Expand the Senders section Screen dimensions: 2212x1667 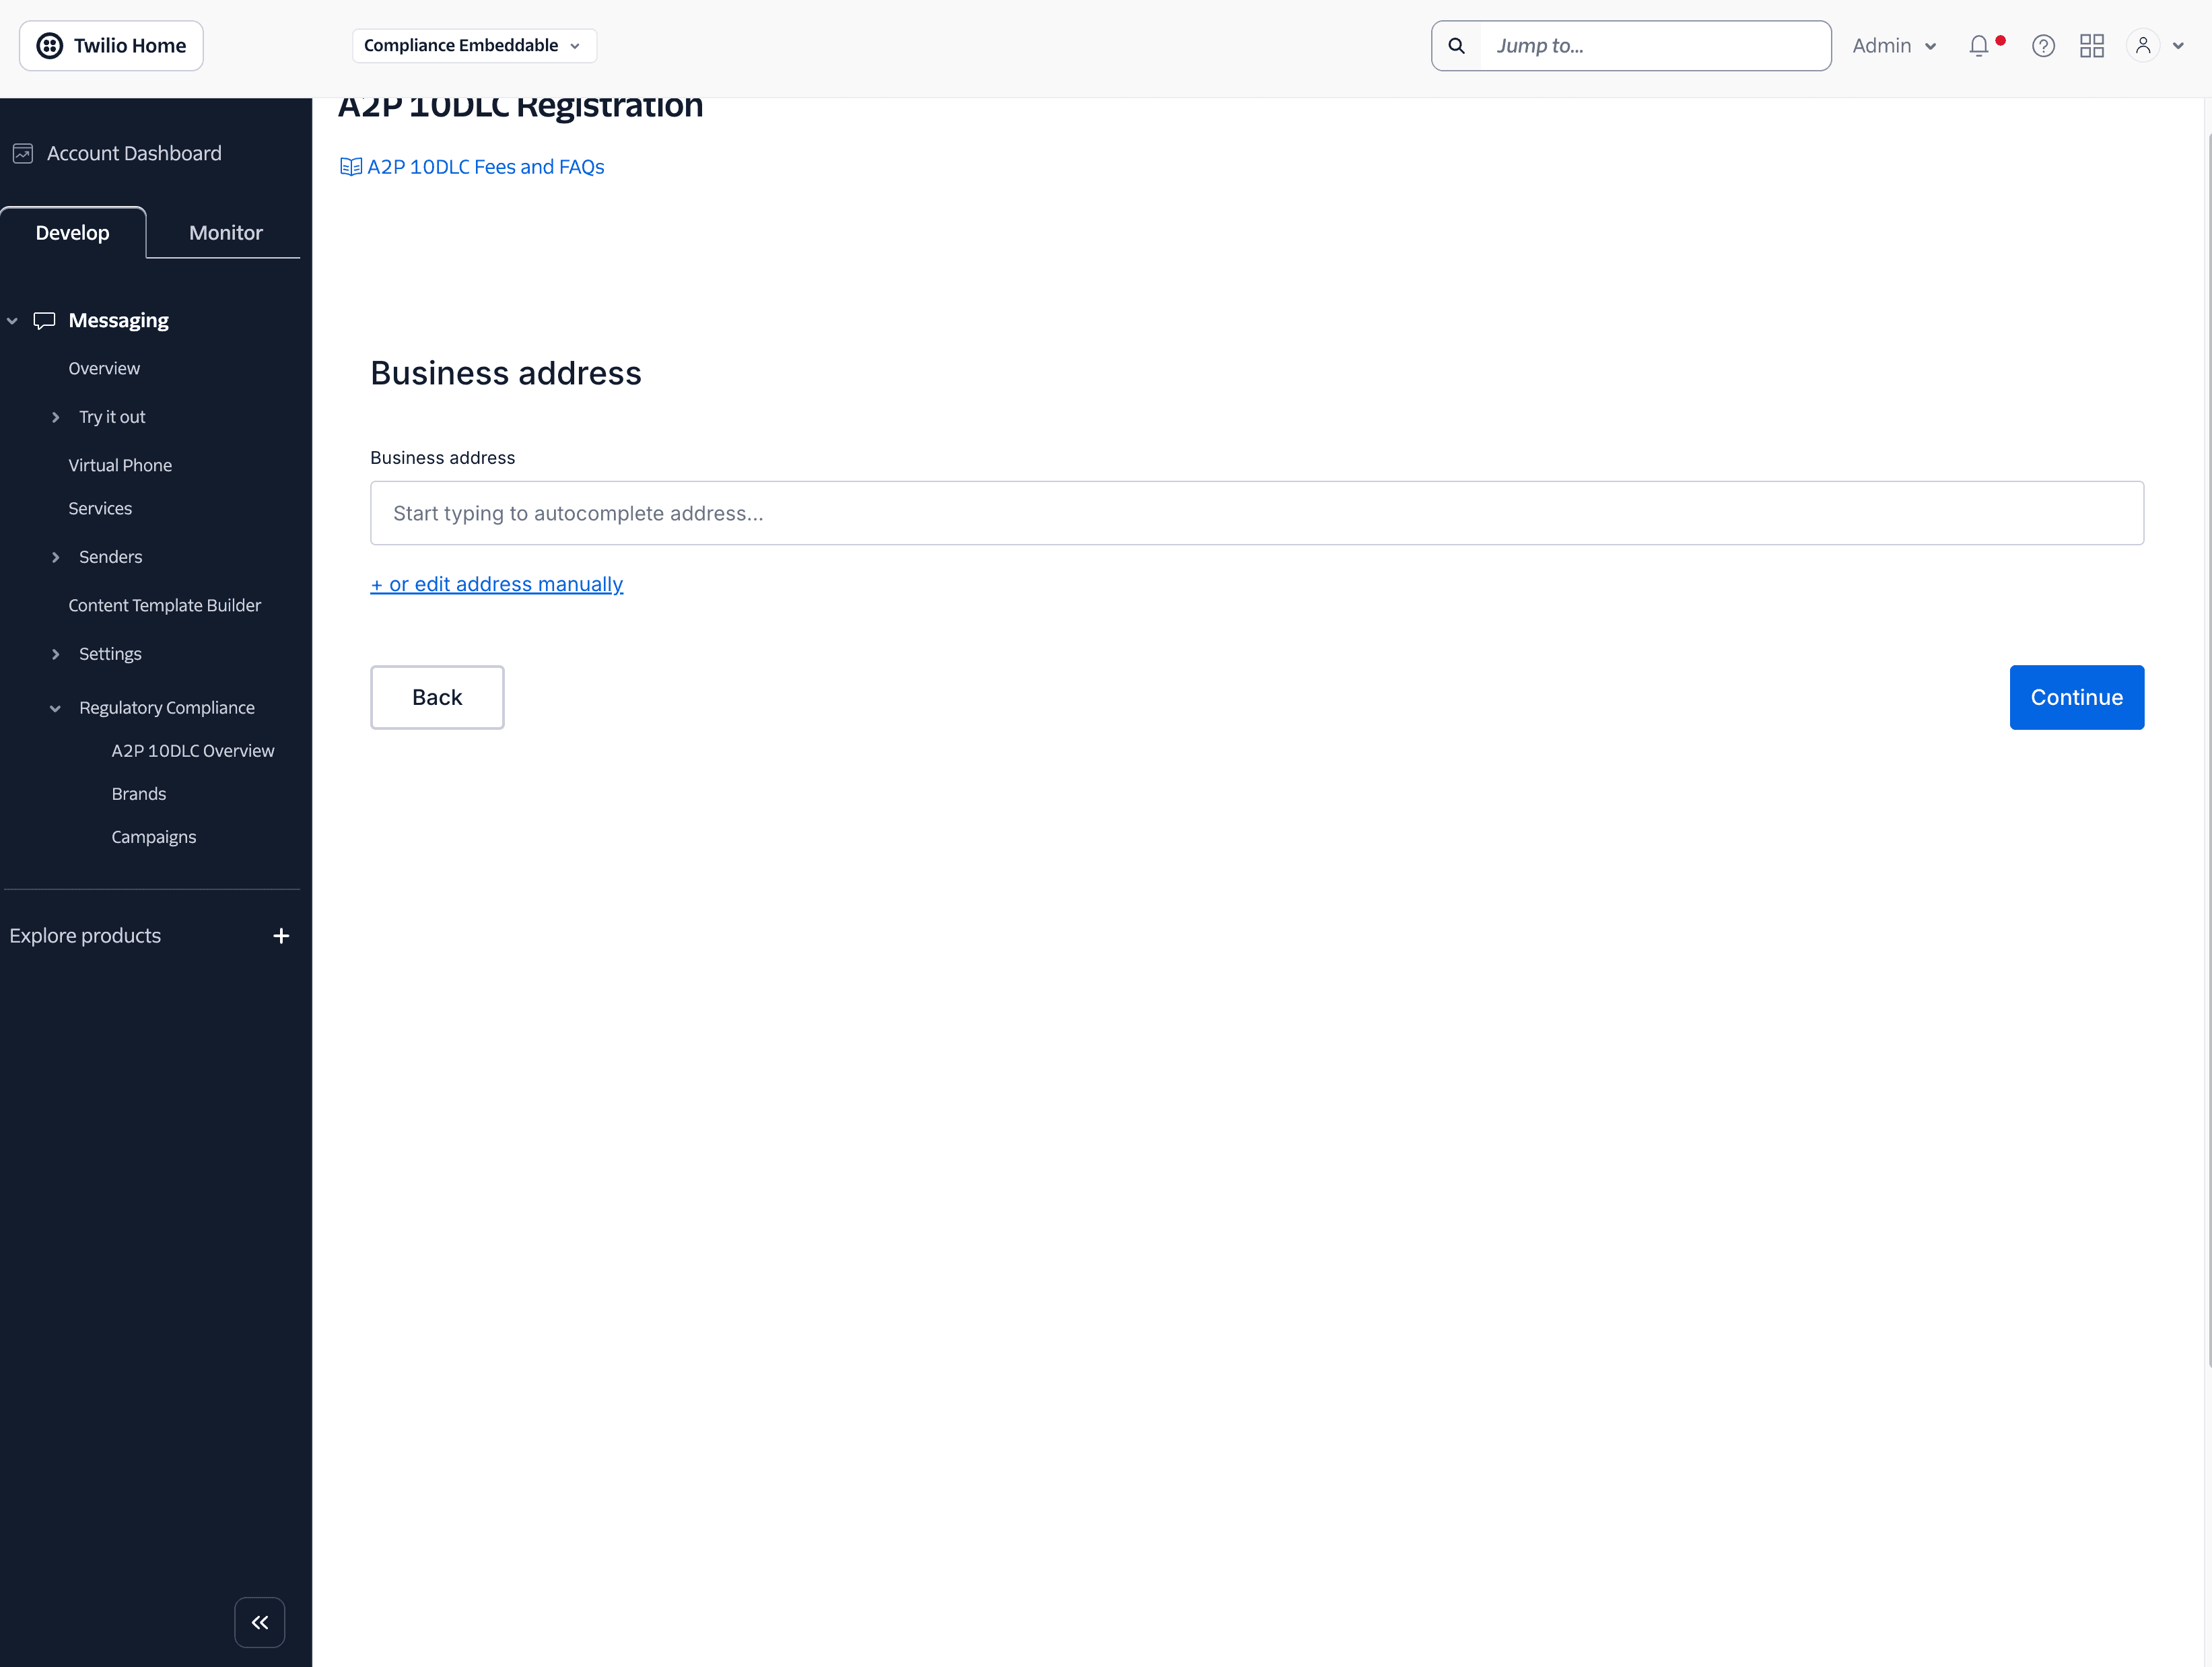point(57,557)
